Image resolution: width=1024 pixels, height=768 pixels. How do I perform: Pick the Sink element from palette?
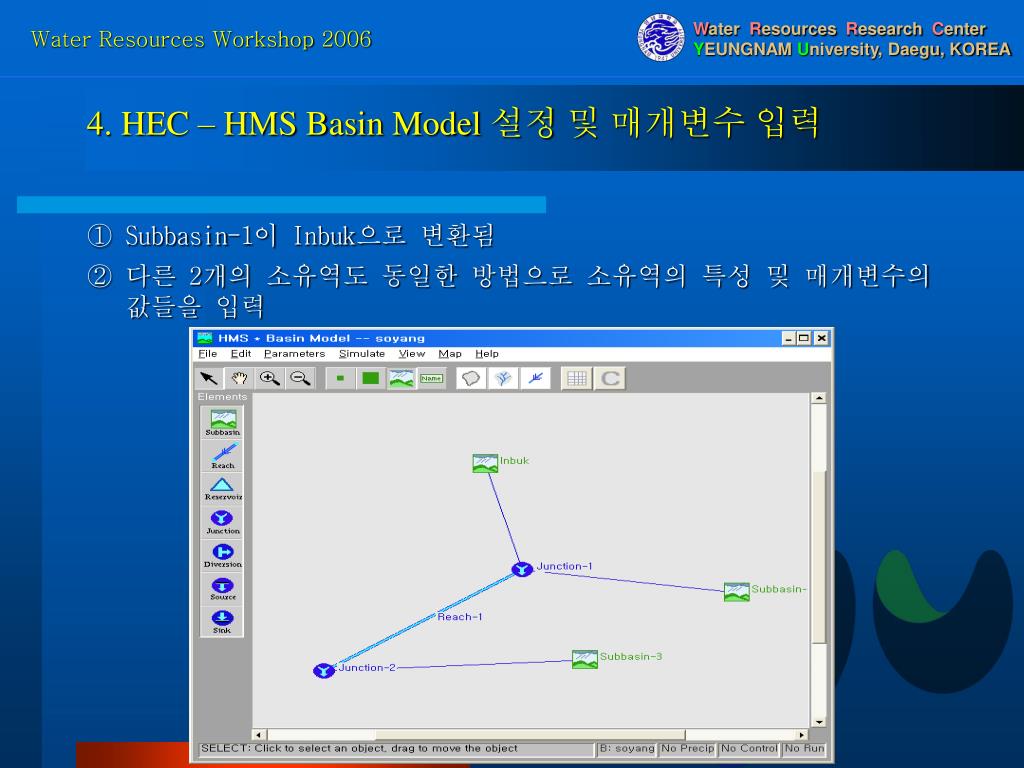pos(222,622)
